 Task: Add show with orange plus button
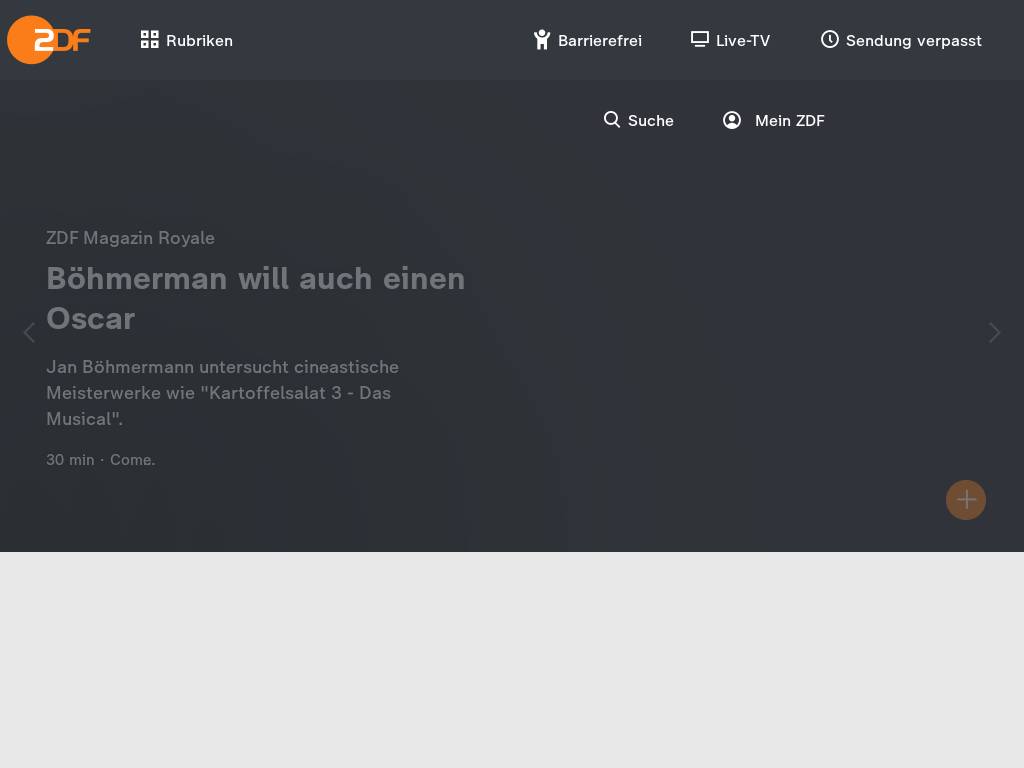pos(966,500)
